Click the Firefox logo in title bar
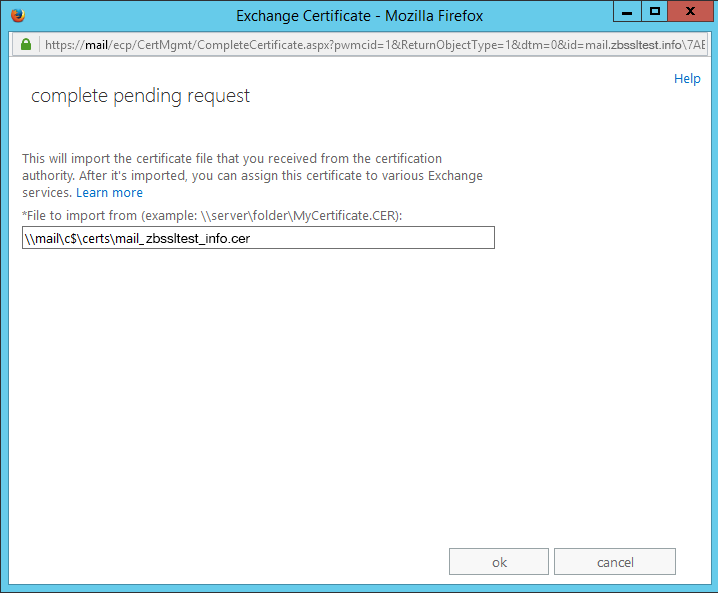Screen dimensions: 718x593 pos(17,15)
